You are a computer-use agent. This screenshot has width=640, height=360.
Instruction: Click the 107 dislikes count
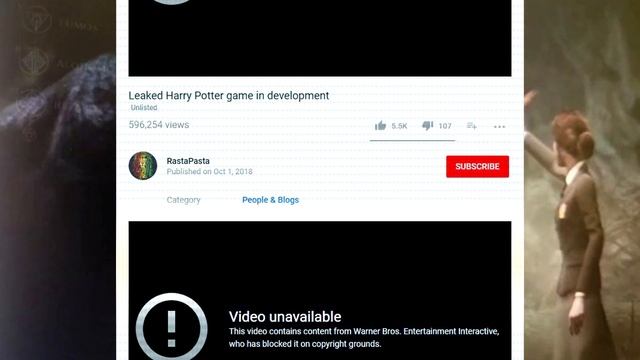tap(445, 126)
